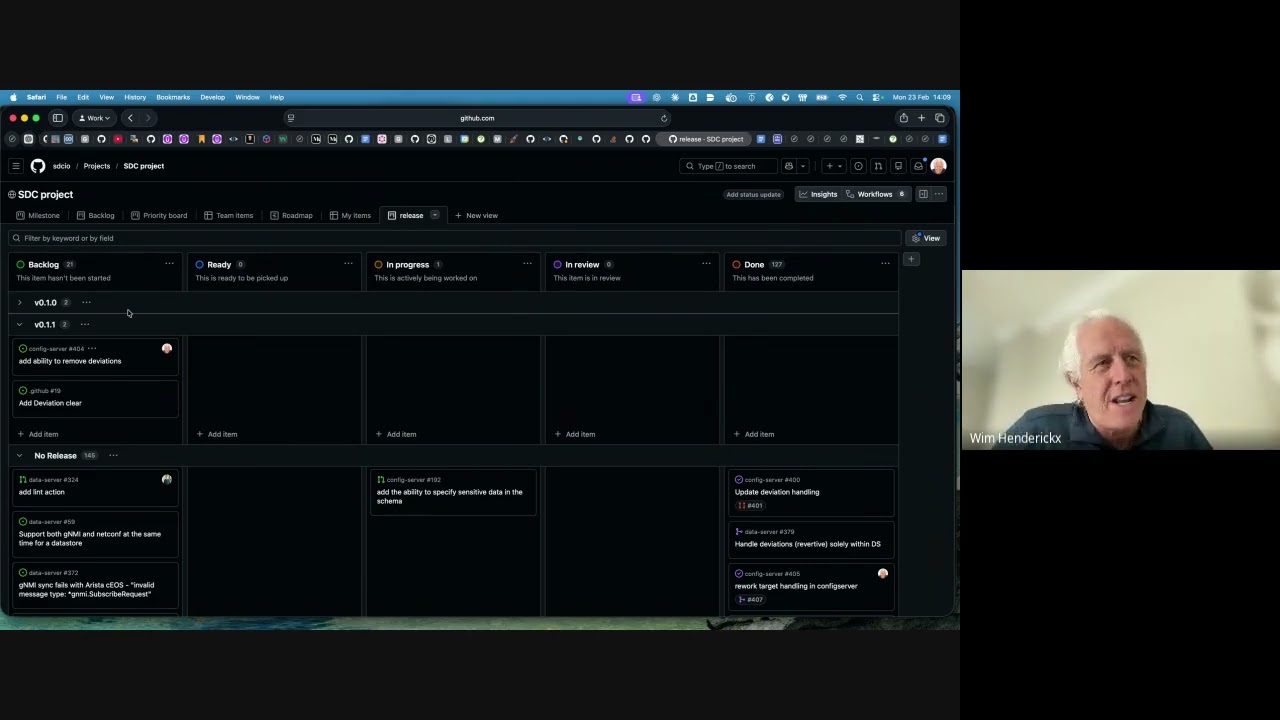Add item in the Done column of v0.1.1
This screenshot has height=720, width=1280.
(x=754, y=434)
